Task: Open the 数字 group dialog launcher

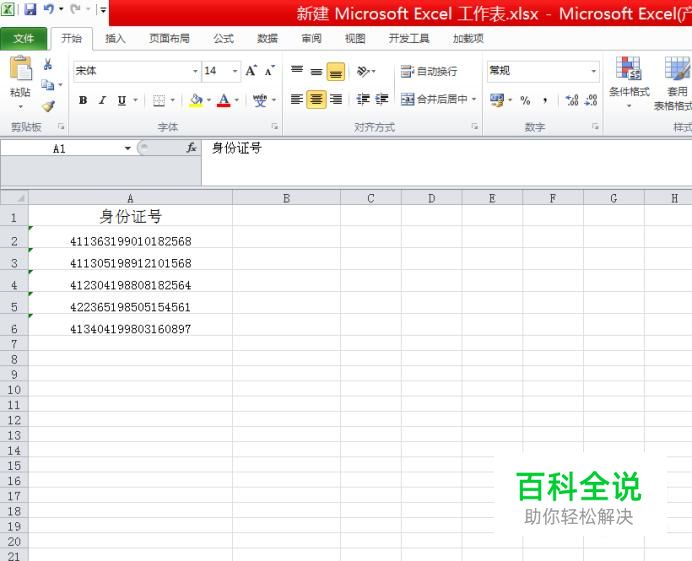Action: click(x=595, y=127)
